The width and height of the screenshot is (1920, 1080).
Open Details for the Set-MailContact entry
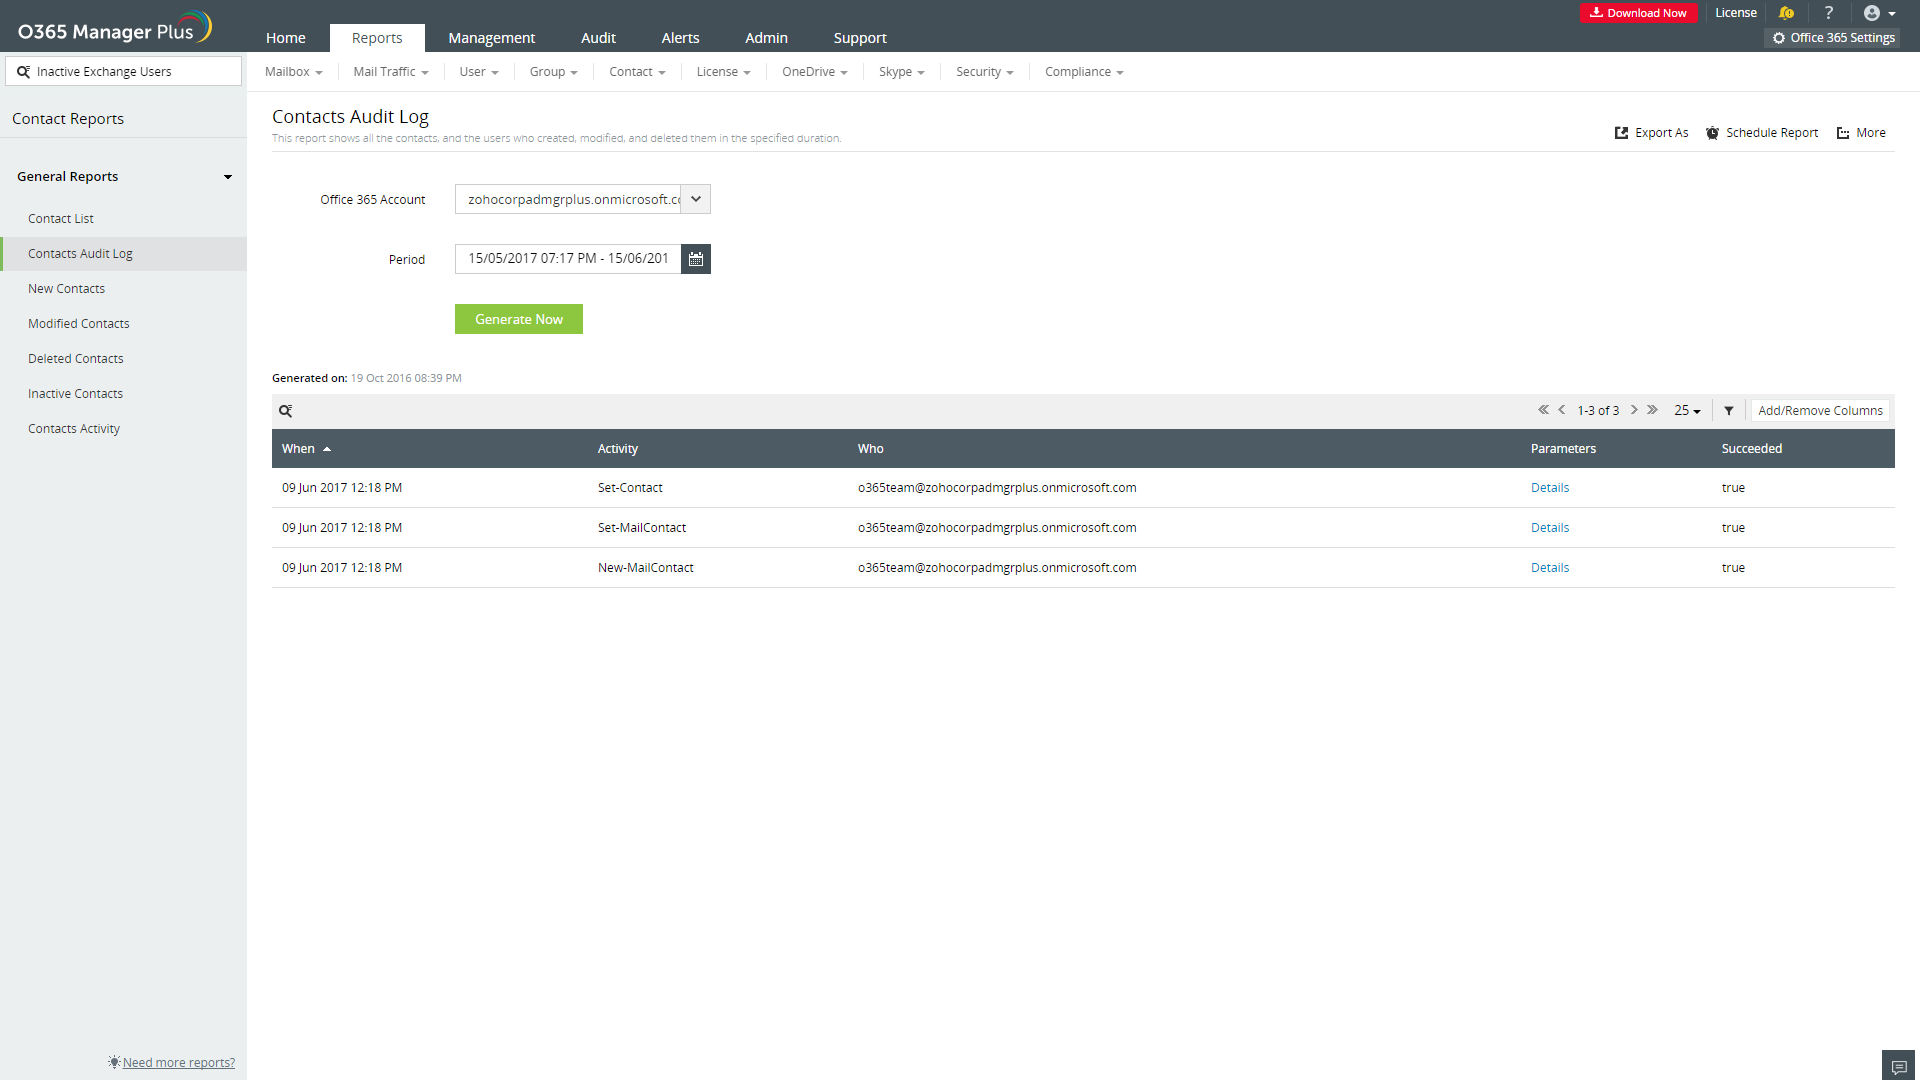tap(1549, 527)
